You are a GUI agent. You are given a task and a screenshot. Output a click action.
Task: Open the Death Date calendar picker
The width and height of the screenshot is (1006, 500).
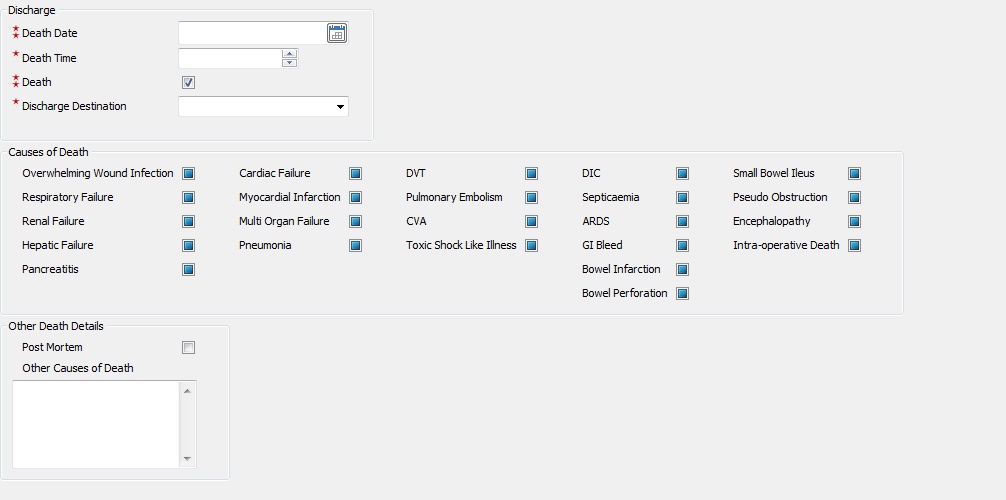click(x=337, y=34)
